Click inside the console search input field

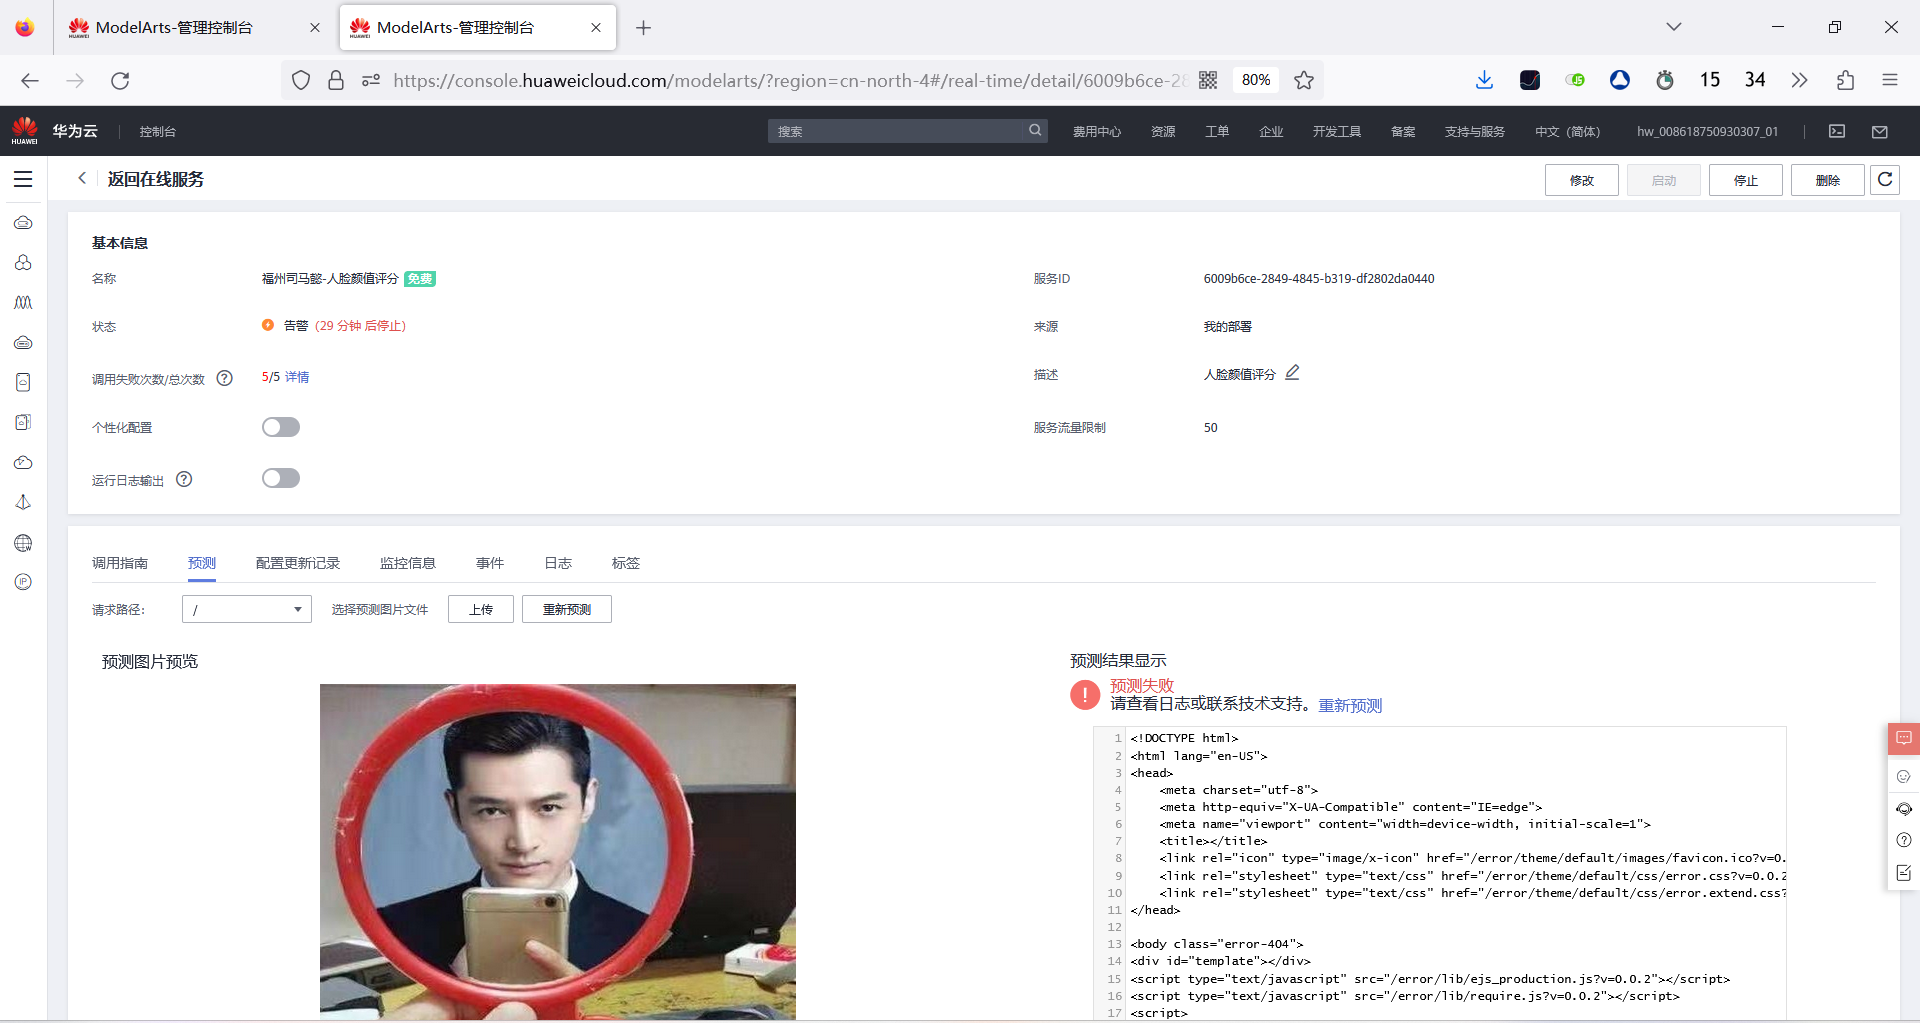(890, 130)
